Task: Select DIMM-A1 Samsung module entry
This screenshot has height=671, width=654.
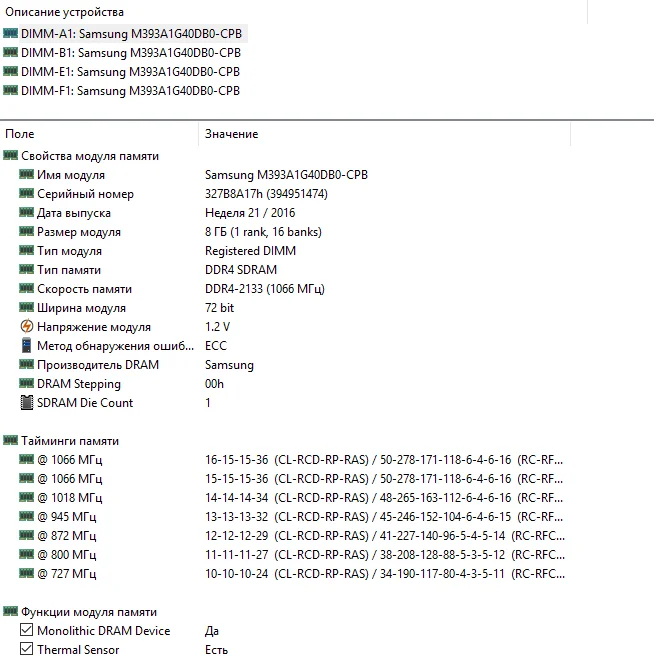Action: [131, 33]
